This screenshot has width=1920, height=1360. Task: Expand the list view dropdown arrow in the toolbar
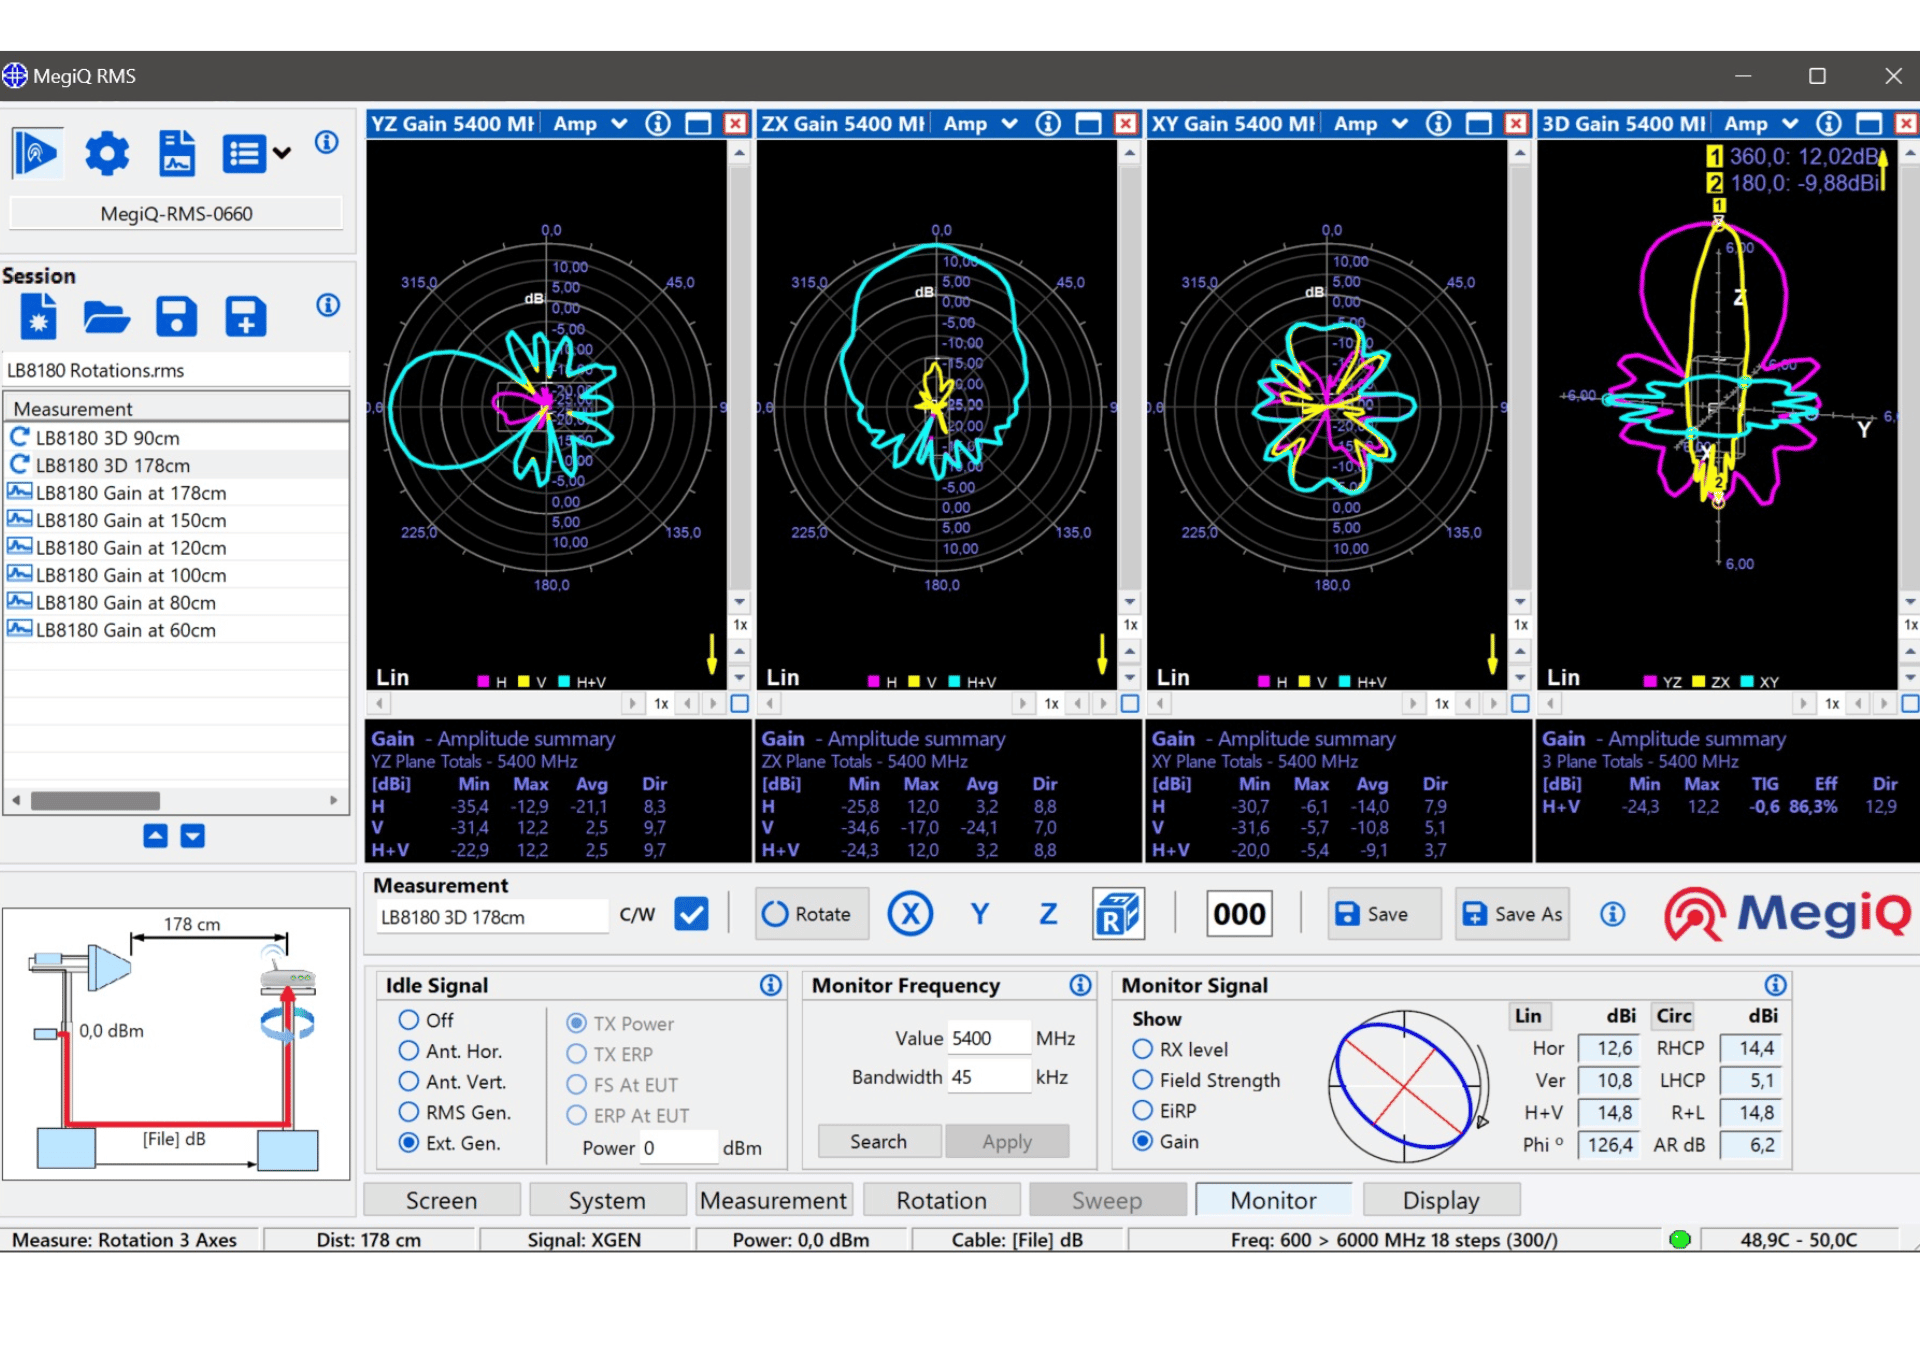[x=283, y=154]
